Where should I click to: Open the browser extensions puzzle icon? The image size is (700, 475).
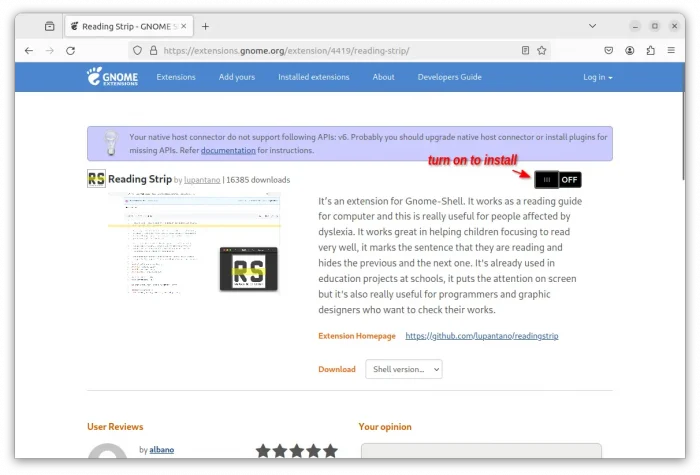651,50
